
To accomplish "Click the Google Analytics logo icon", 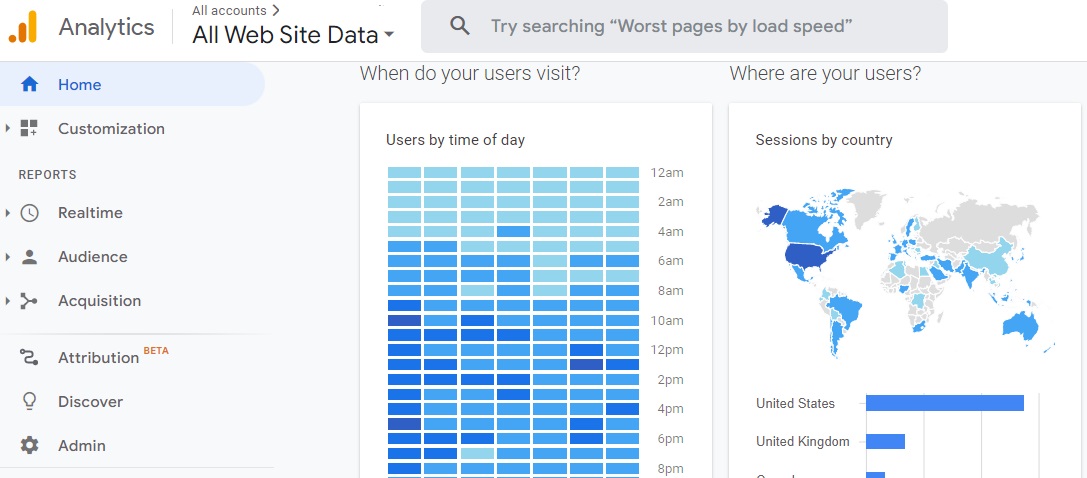I will point(23,27).
